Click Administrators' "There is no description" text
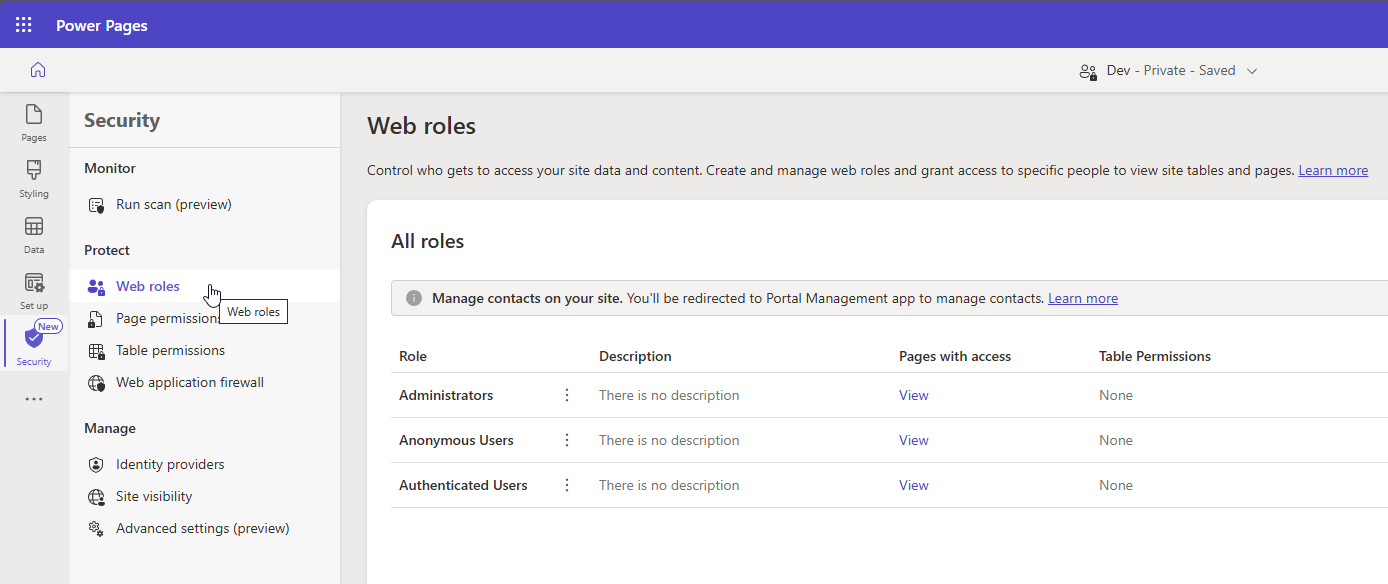This screenshot has width=1388, height=584. [669, 395]
